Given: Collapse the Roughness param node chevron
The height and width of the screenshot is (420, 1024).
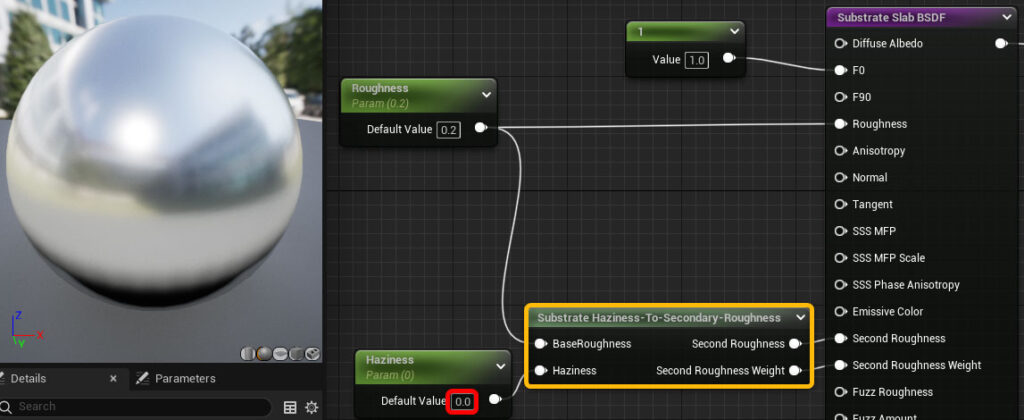Looking at the screenshot, I should click(486, 95).
